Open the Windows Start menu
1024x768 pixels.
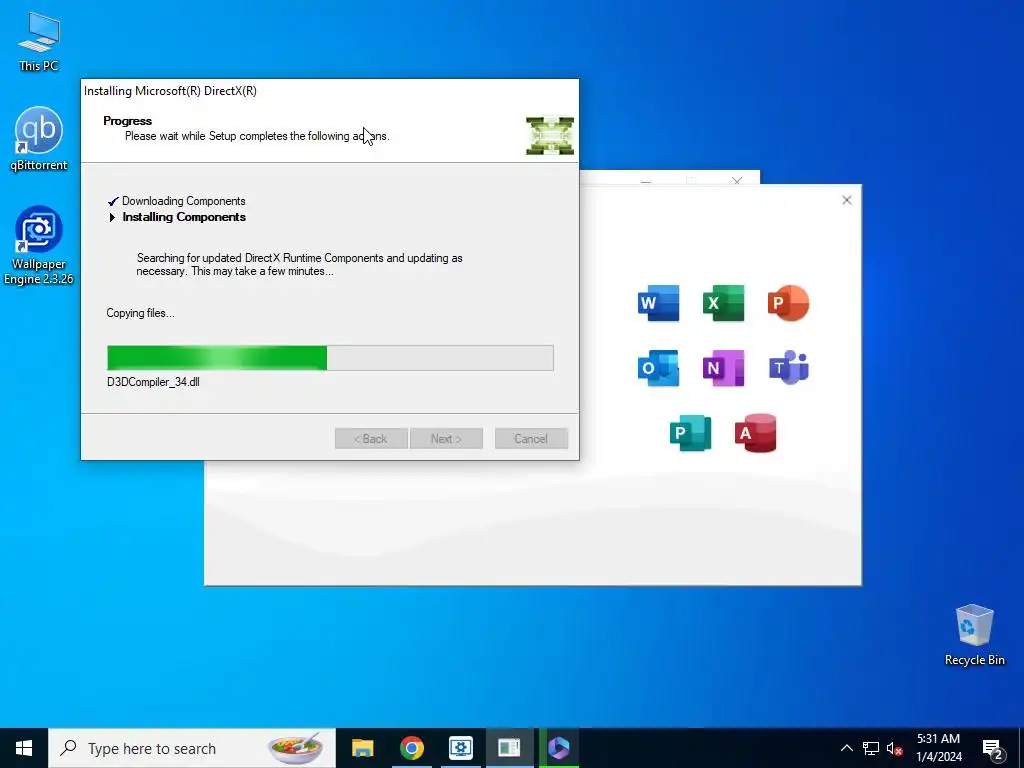24,748
